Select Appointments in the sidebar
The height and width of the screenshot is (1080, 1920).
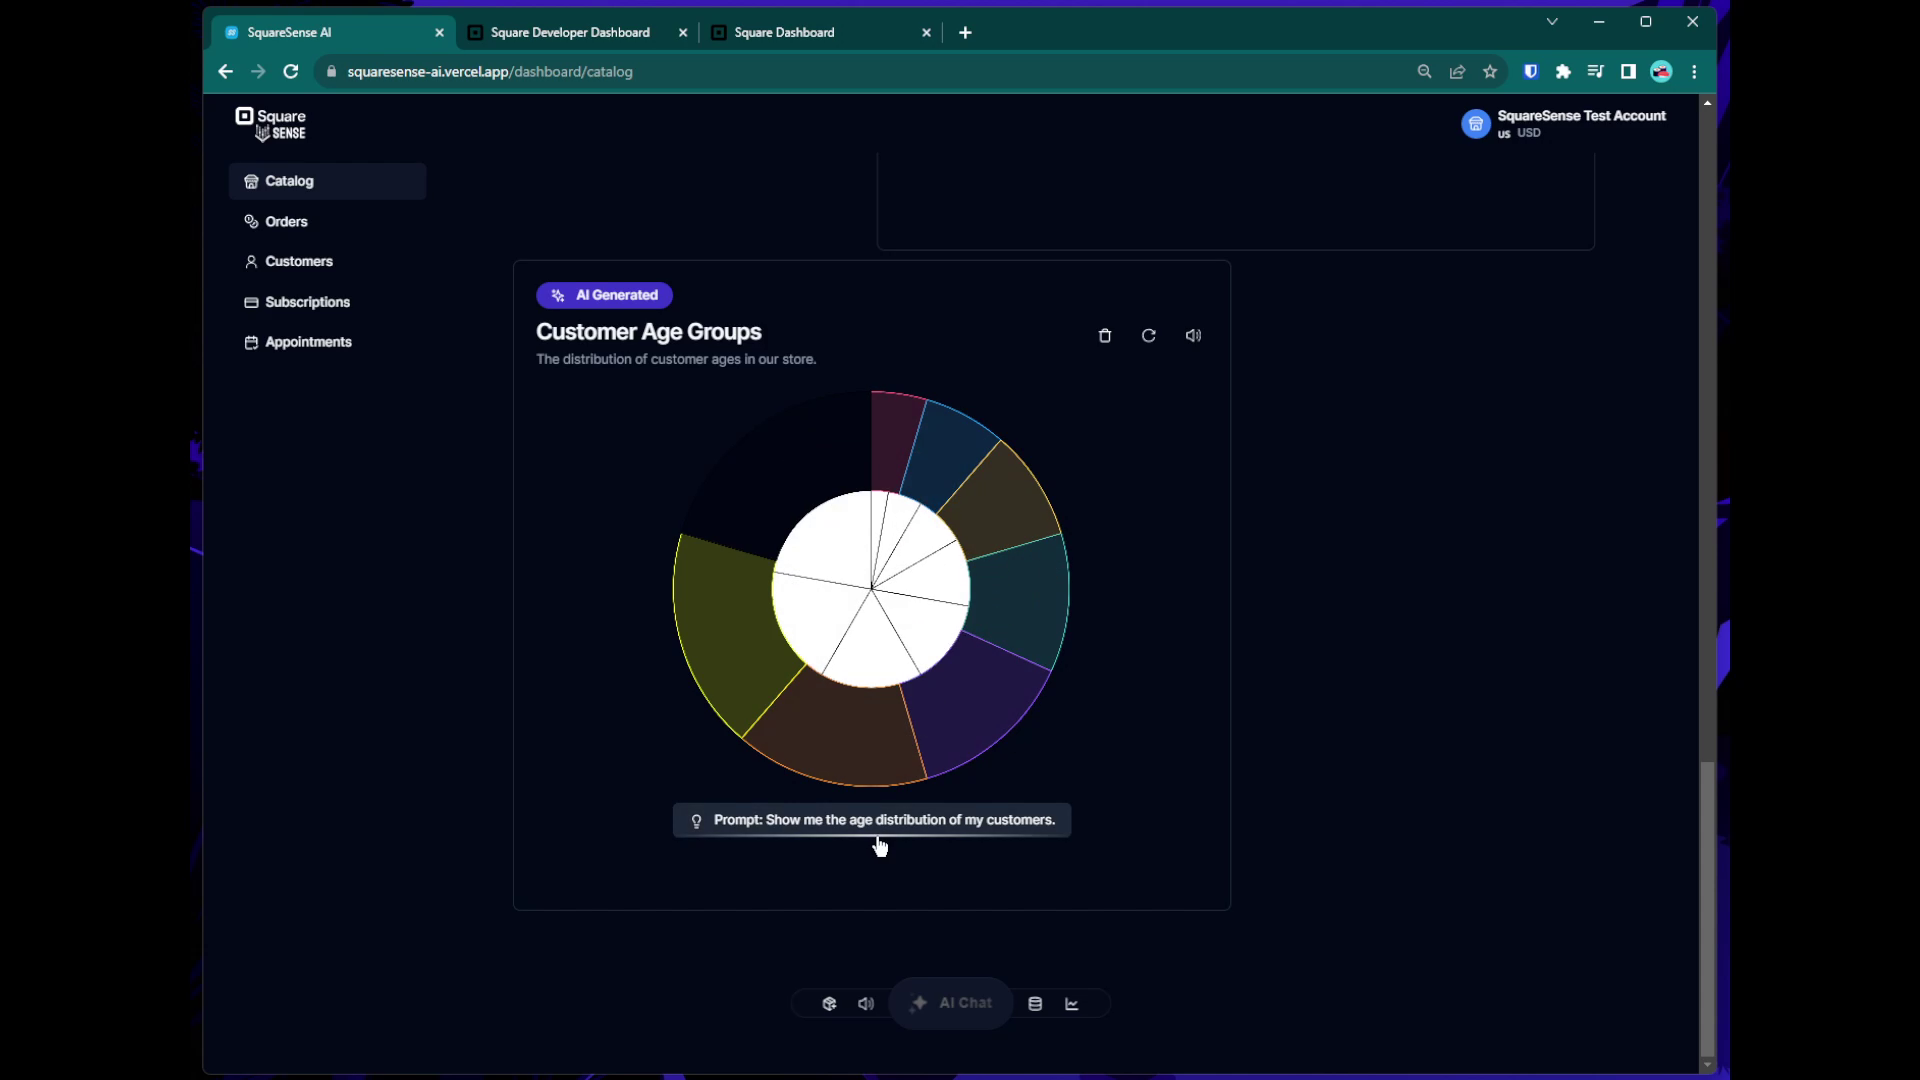coord(308,342)
